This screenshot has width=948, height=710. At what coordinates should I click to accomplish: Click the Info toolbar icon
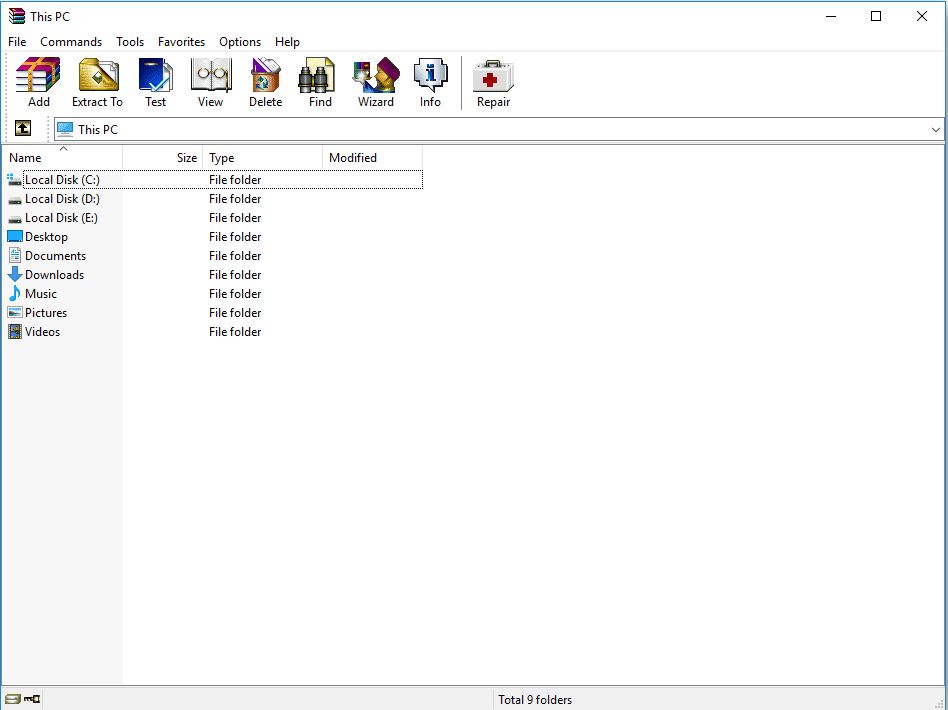click(x=430, y=82)
